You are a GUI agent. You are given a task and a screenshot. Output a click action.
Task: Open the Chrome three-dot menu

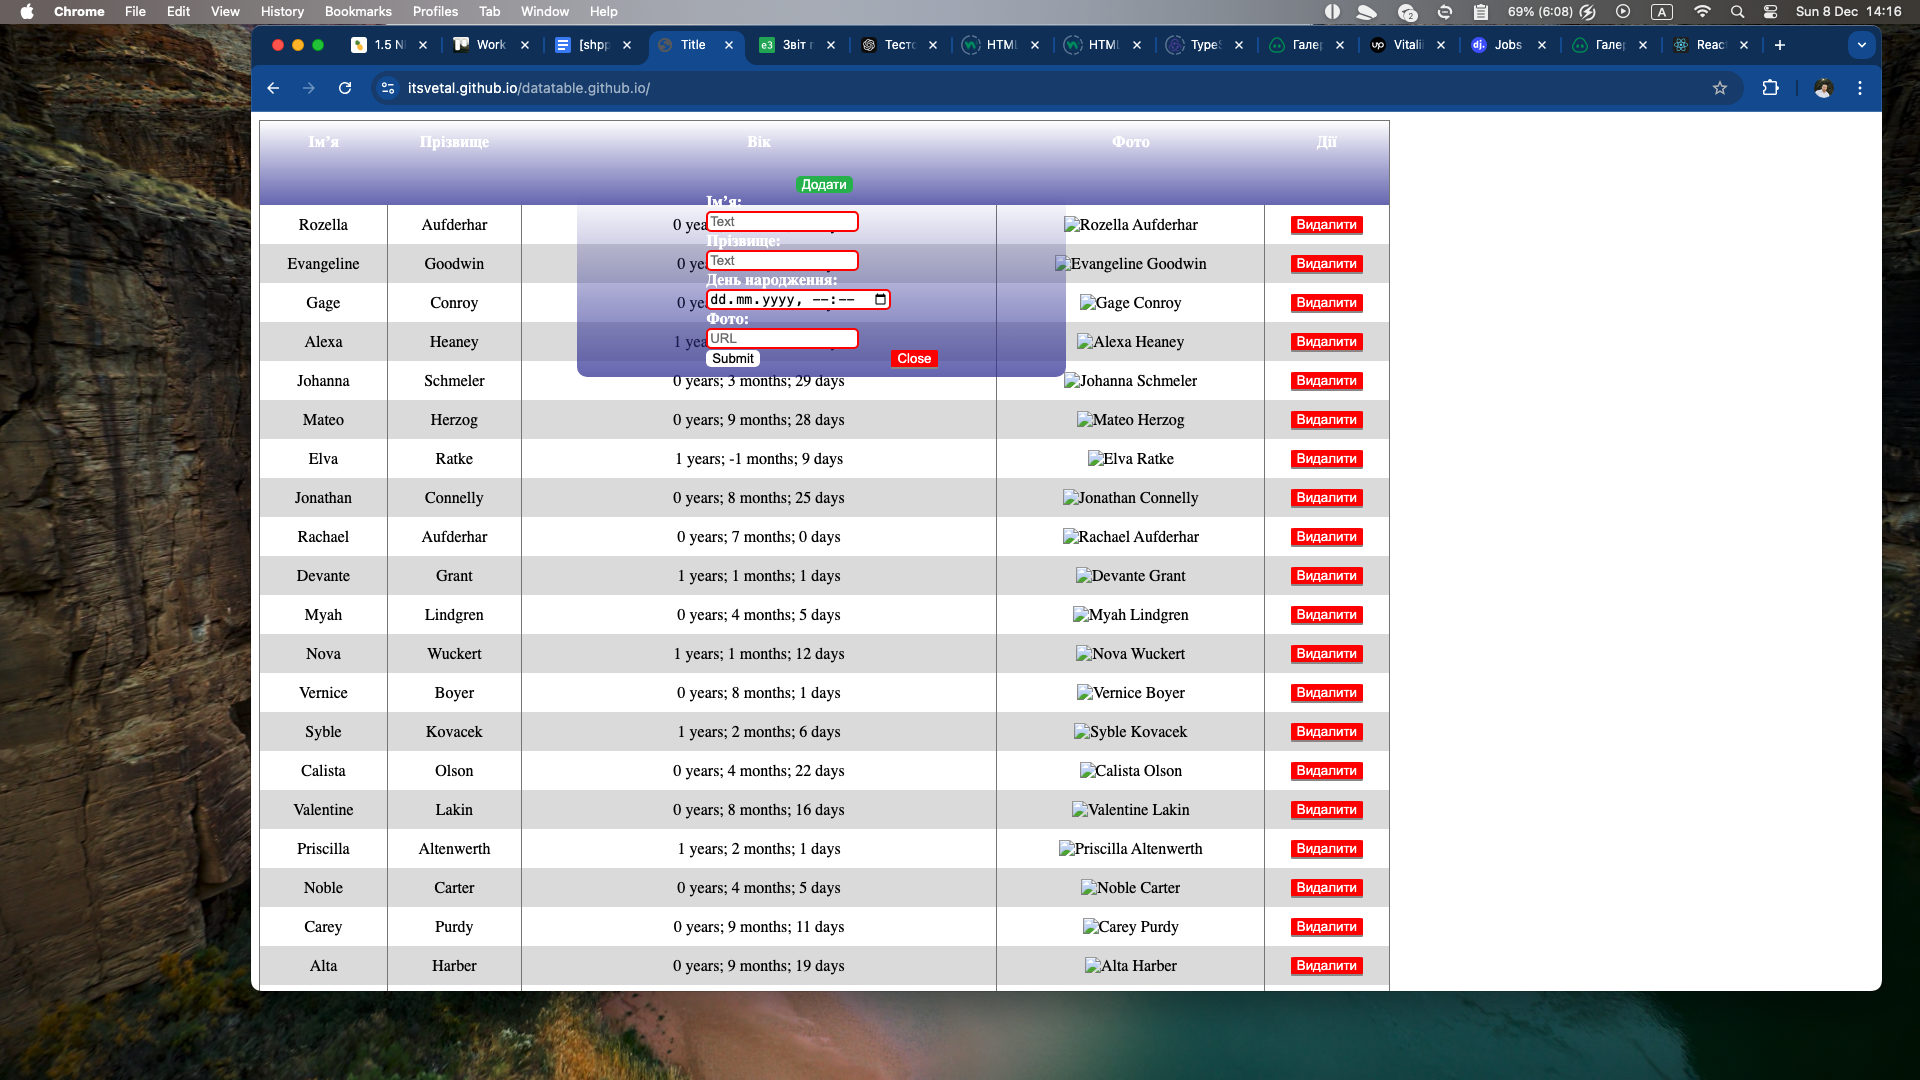(x=1860, y=88)
